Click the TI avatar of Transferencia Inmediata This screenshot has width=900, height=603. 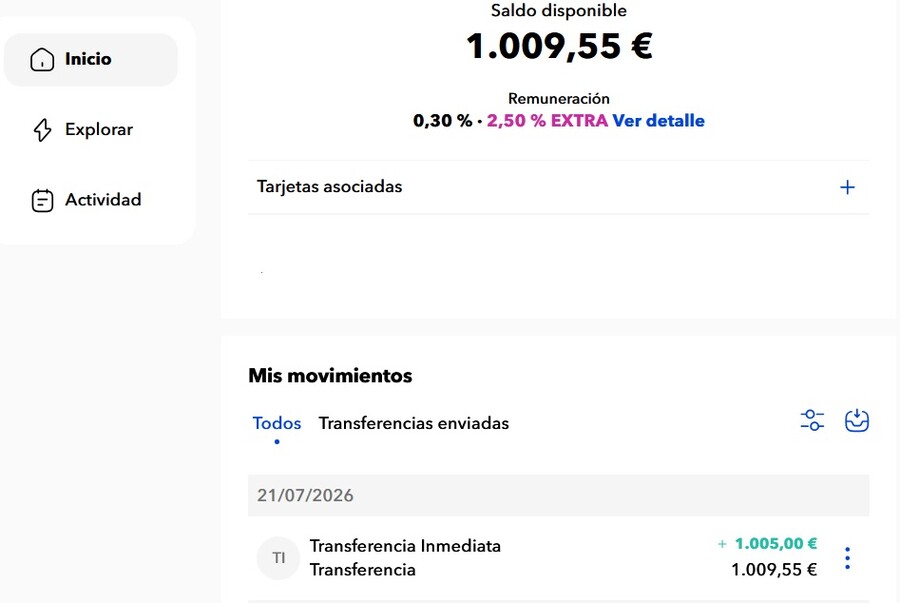[x=278, y=558]
